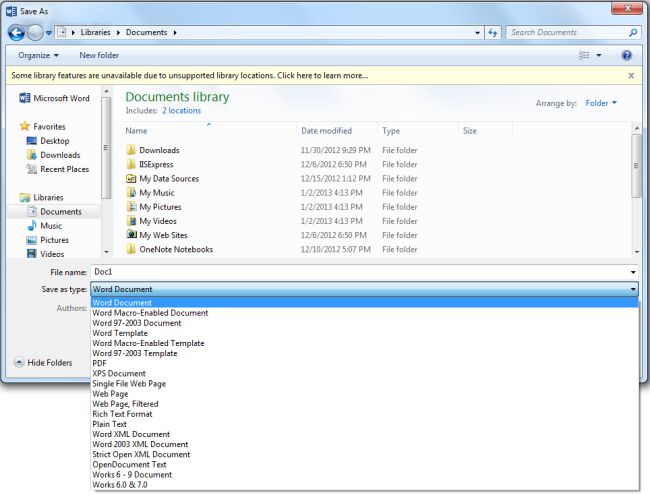This screenshot has height=495, width=650.
Task: Choose Word XML Document type
Action: coord(364,434)
